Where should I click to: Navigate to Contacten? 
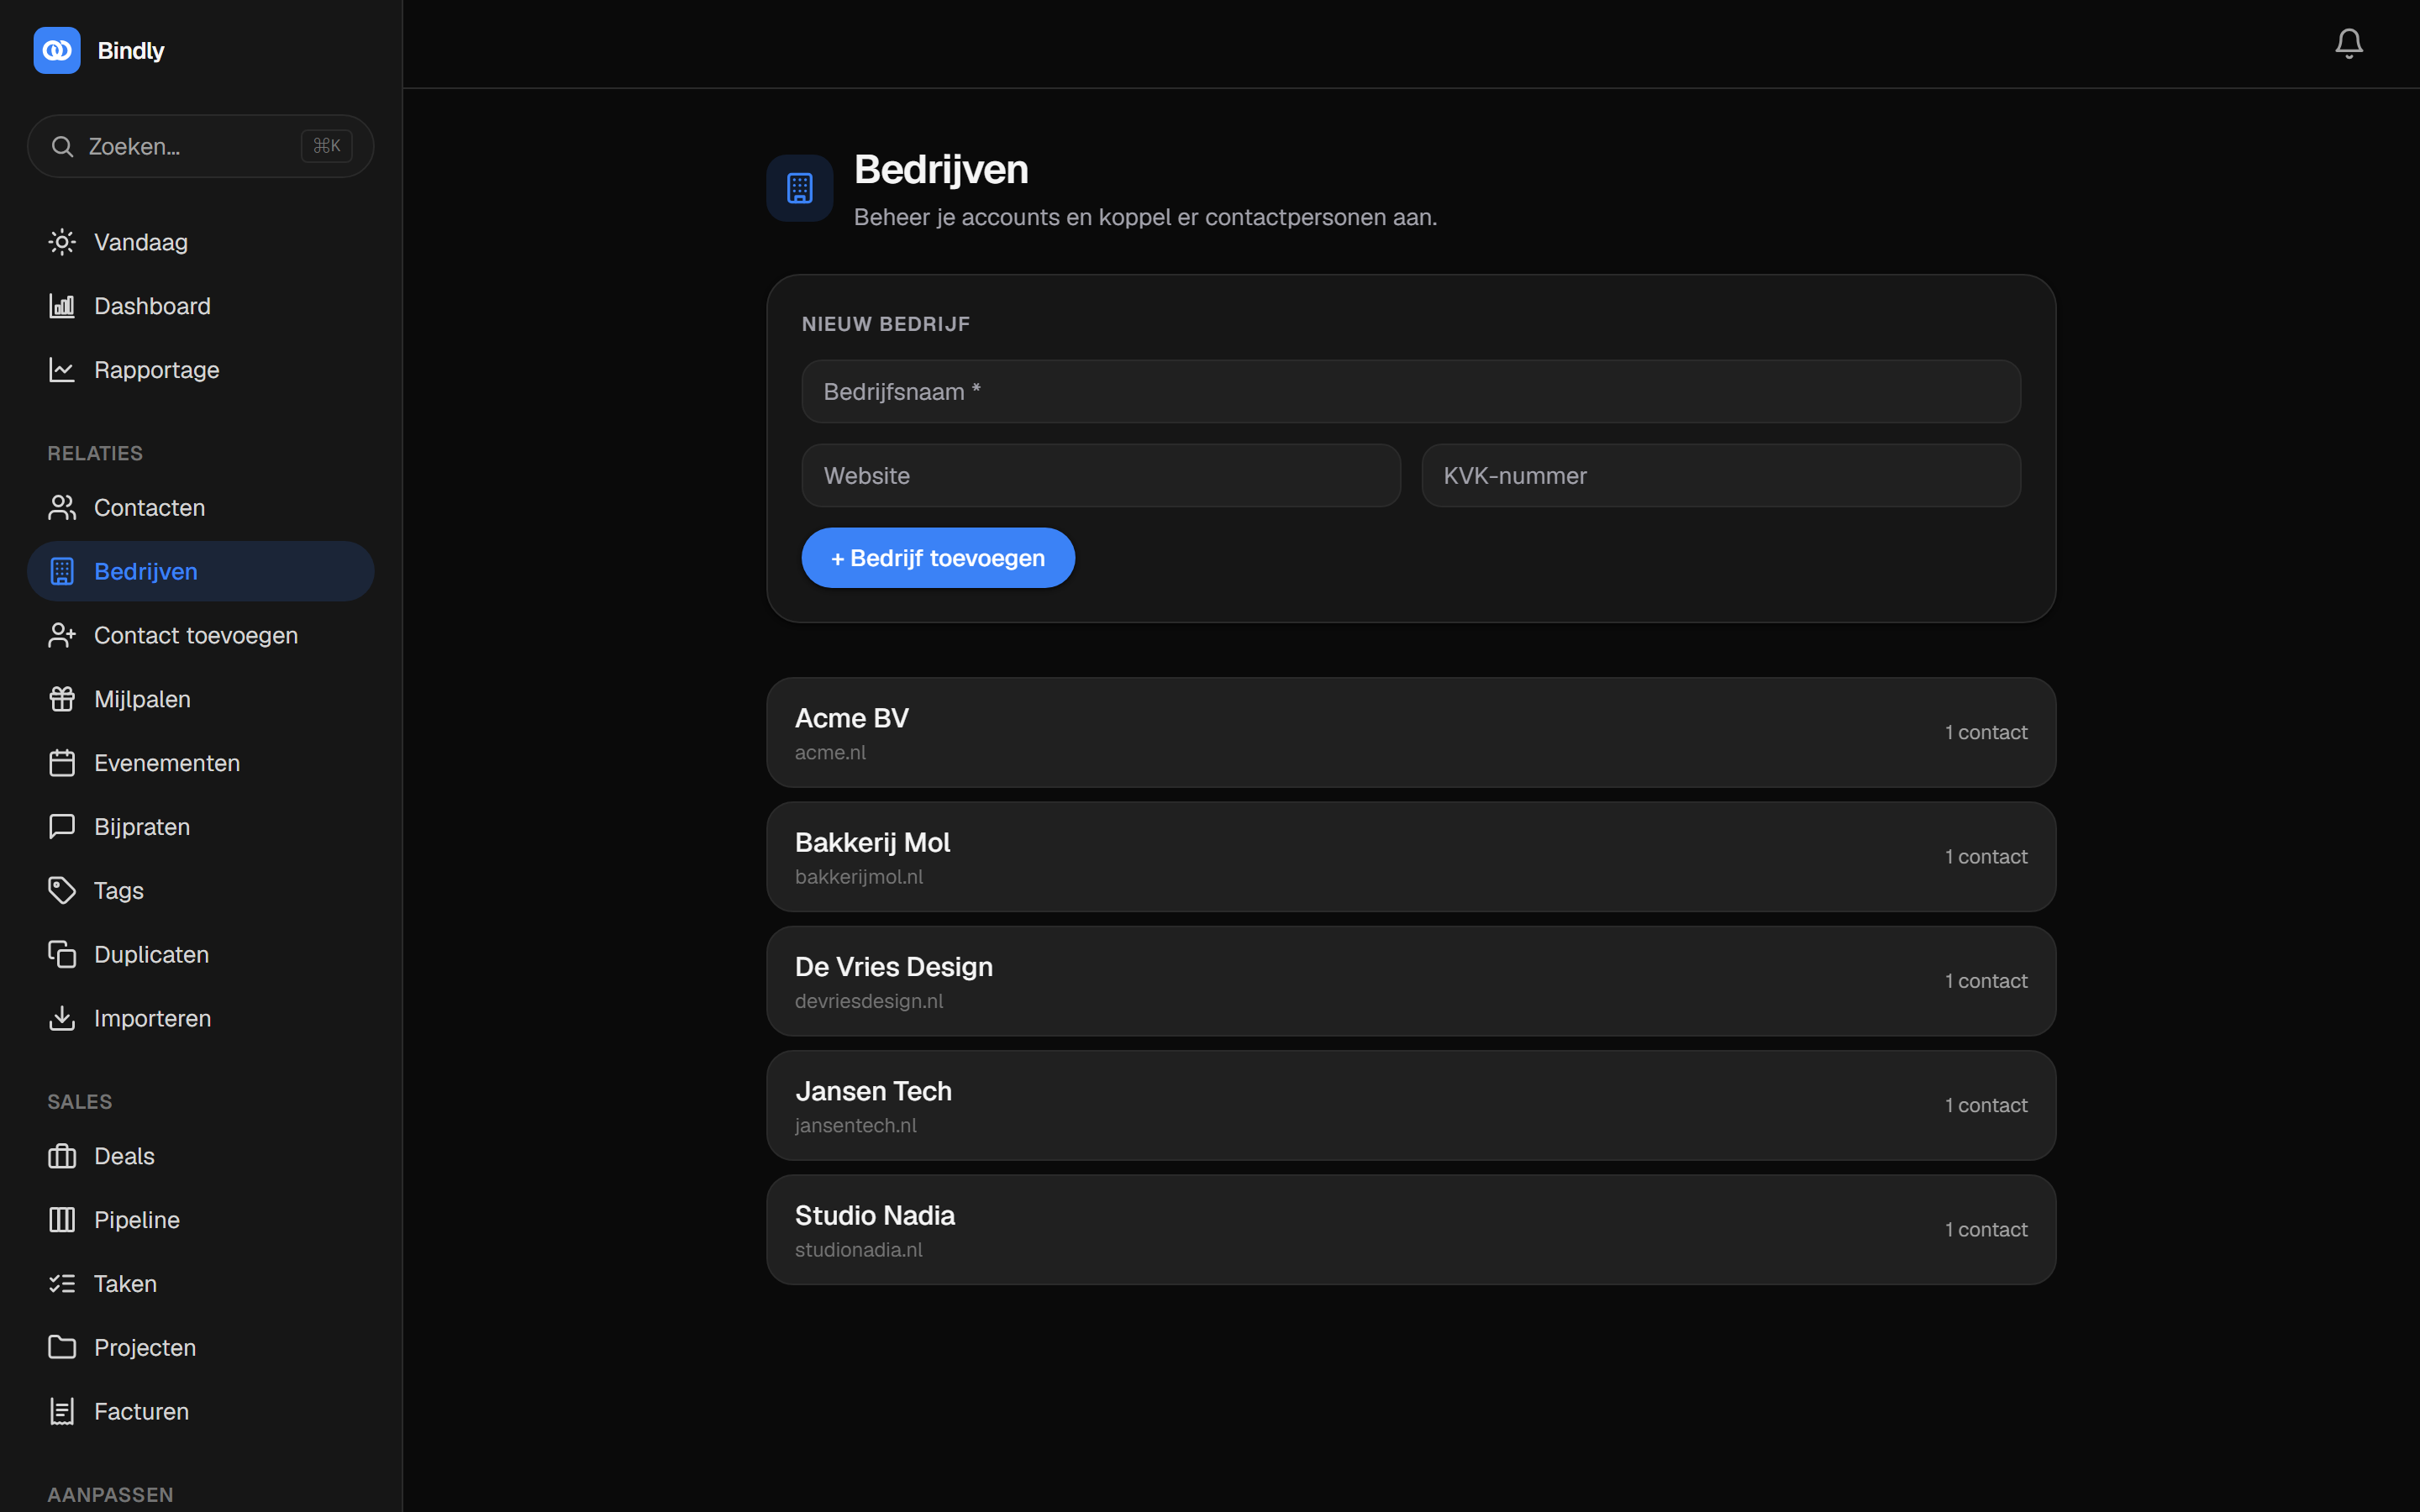coord(201,508)
